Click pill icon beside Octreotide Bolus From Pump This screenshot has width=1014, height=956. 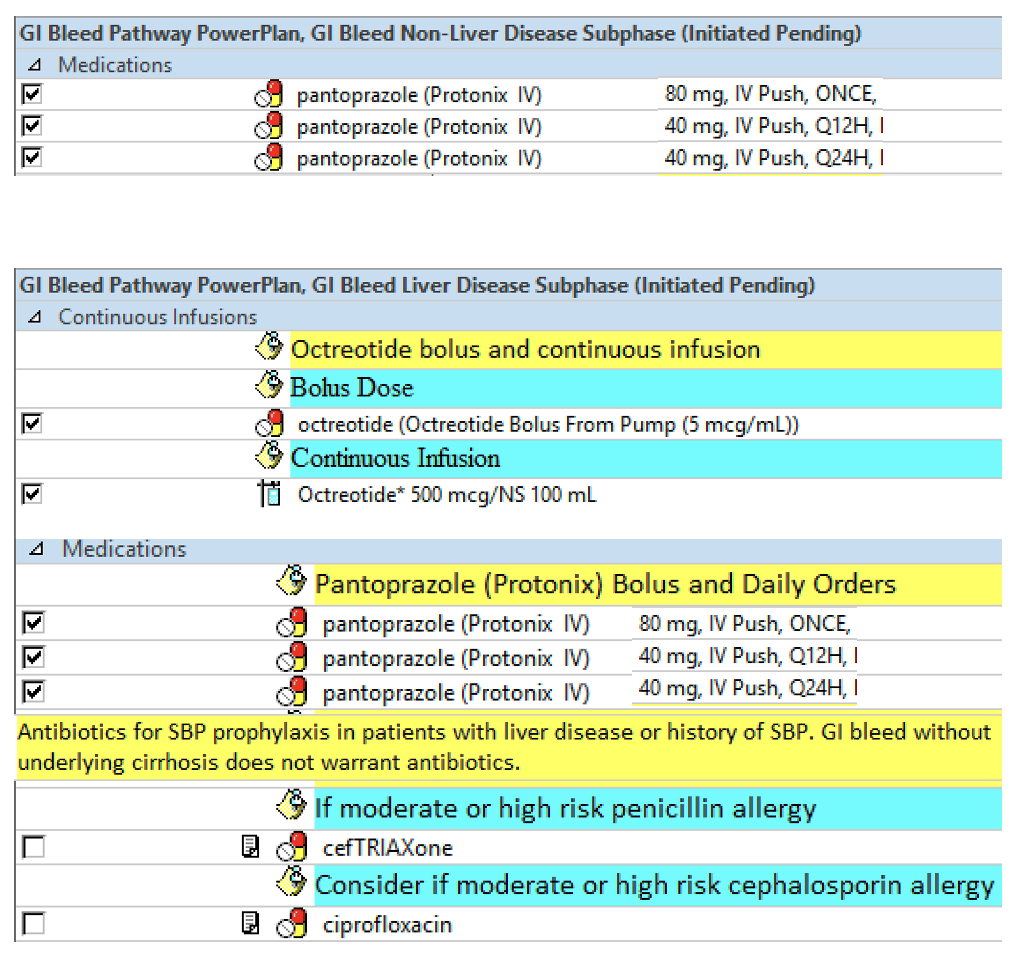tap(269, 424)
